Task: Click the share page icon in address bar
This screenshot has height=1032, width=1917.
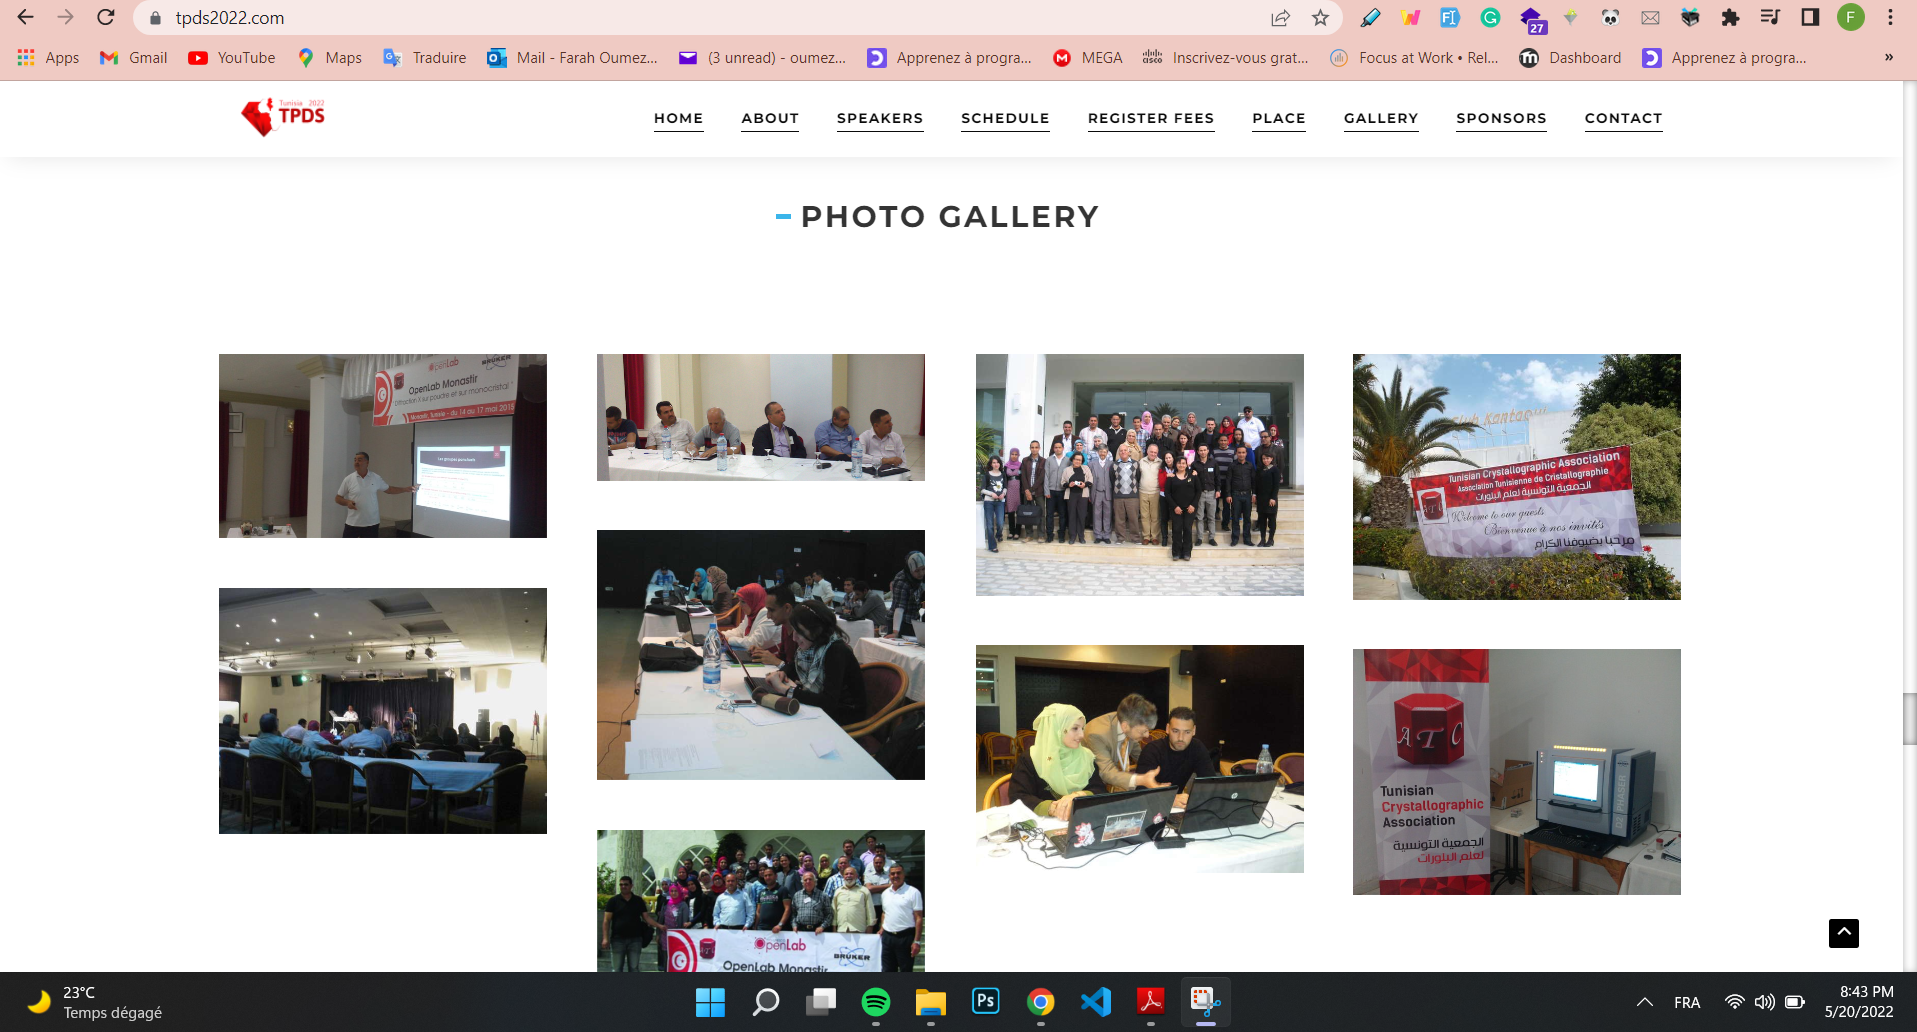Action: 1280,17
